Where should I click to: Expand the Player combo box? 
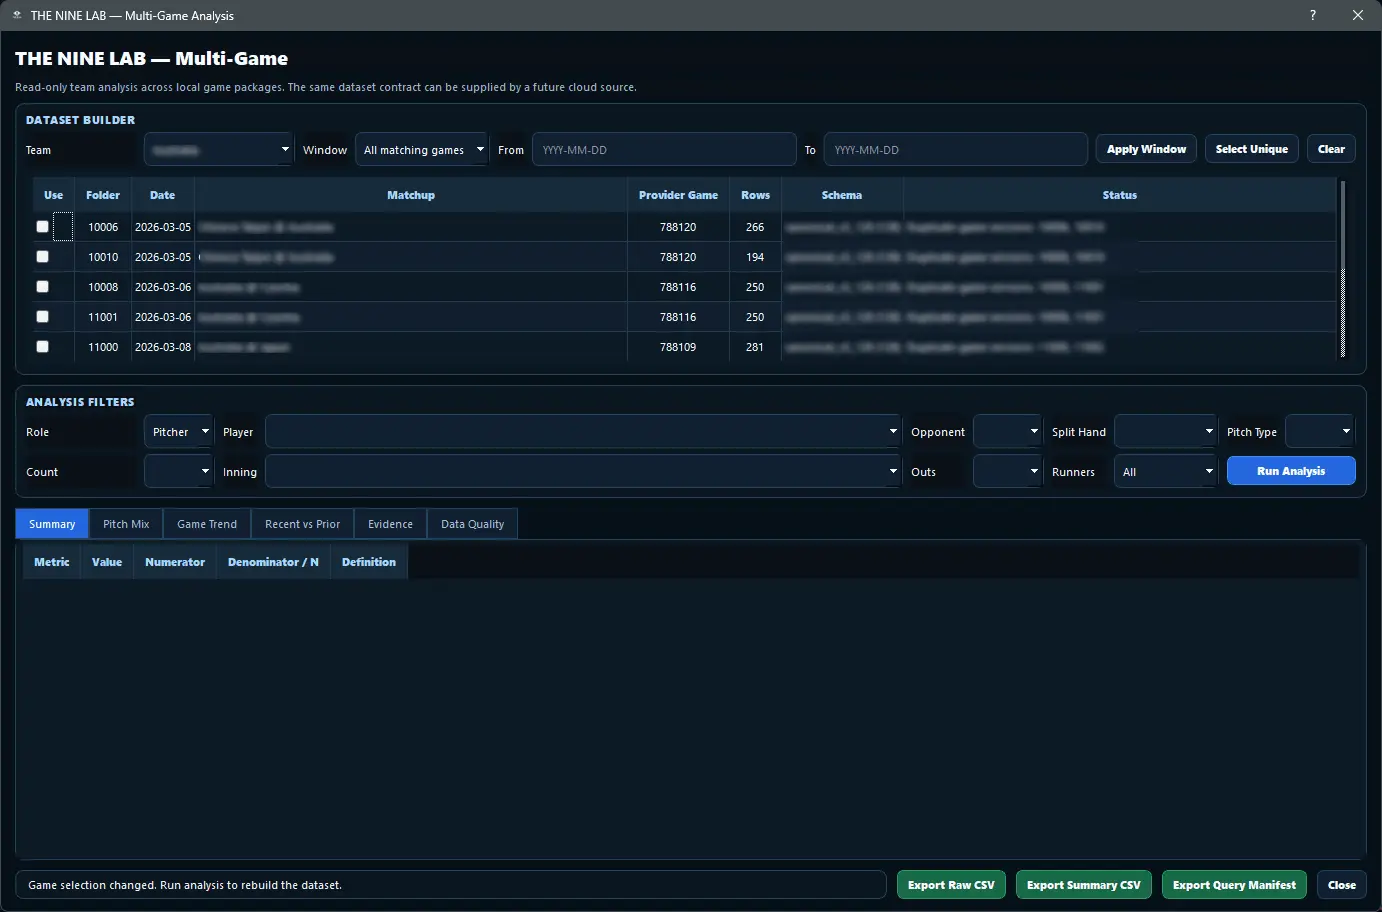(x=583, y=432)
